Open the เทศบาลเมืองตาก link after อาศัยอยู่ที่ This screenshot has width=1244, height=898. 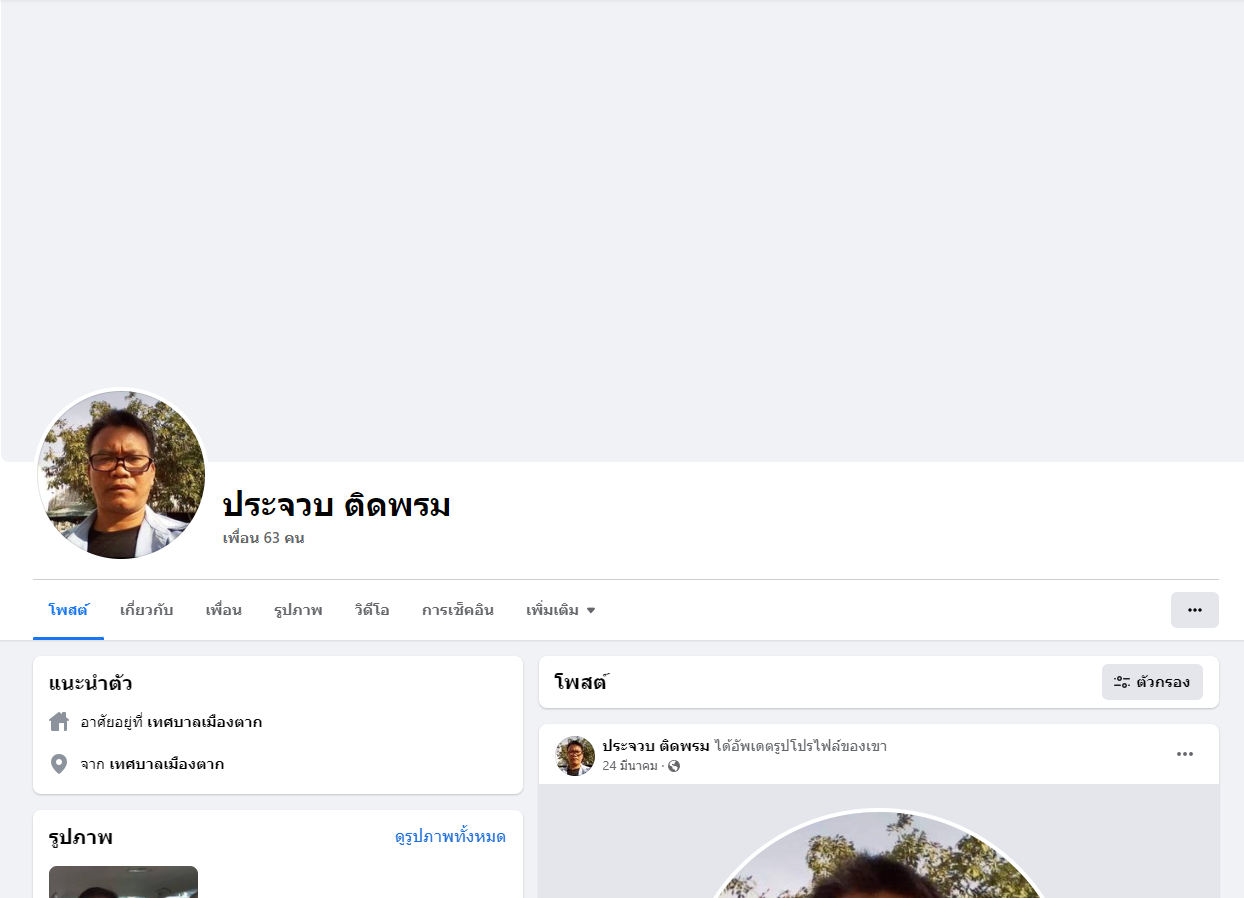pos(205,722)
